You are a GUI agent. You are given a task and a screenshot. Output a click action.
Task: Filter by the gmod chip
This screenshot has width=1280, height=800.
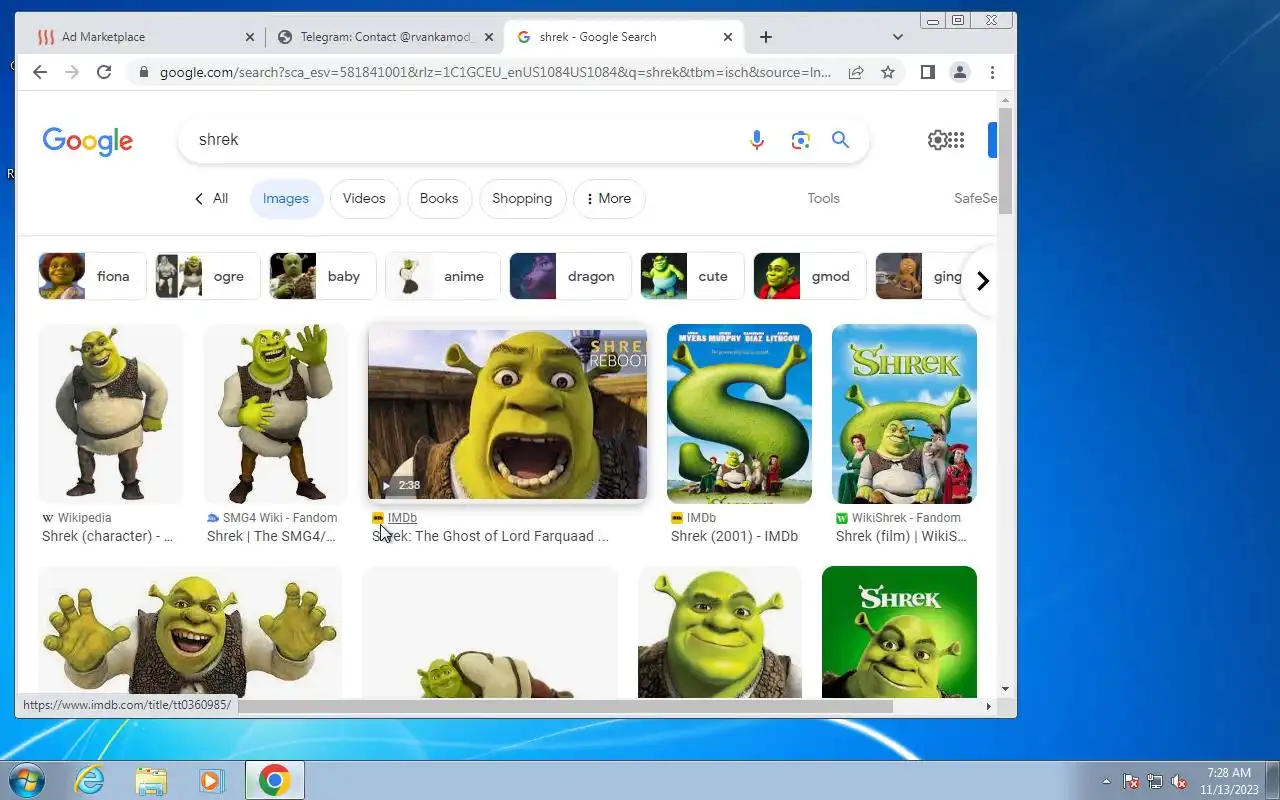(x=809, y=276)
